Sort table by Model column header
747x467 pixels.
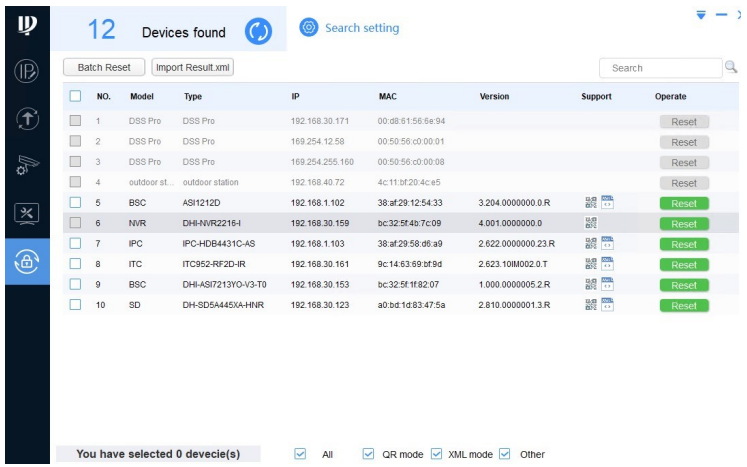tap(141, 97)
